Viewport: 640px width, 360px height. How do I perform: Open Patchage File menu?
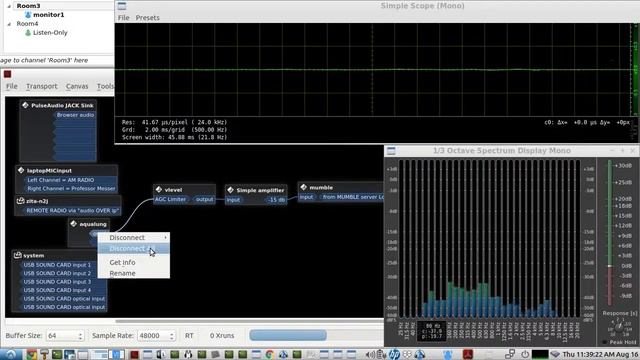(x=11, y=86)
